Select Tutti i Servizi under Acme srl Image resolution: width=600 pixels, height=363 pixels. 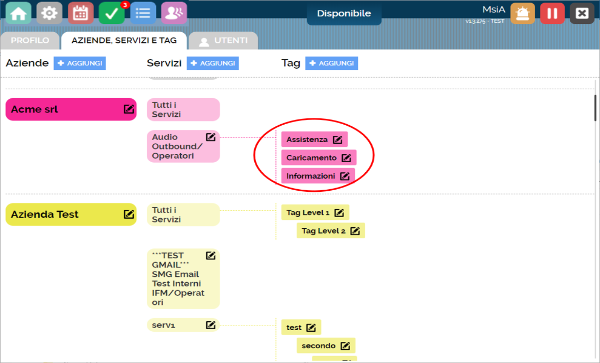pos(183,109)
